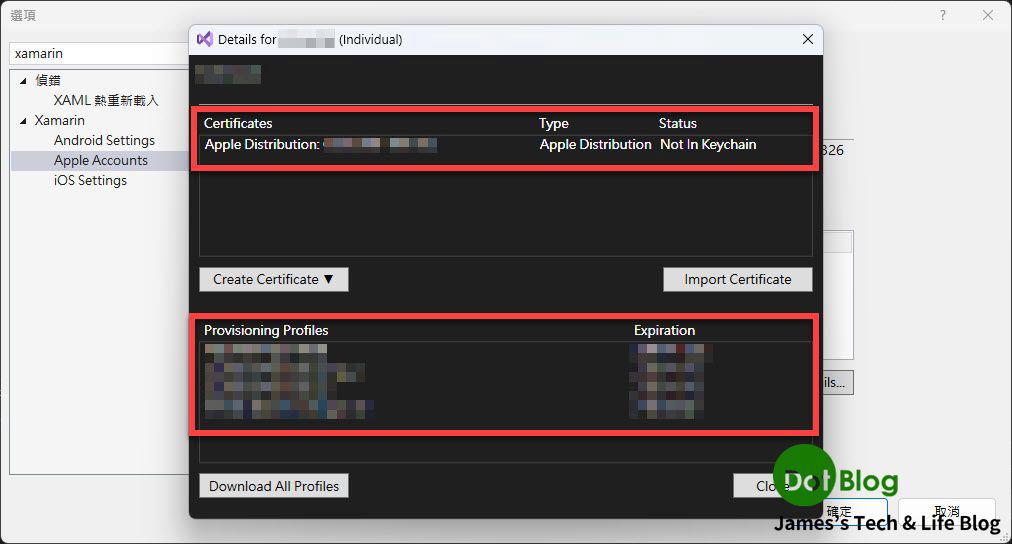Open the Create Certificate dropdown
Viewport: 1012px width, 544px height.
(x=273, y=279)
